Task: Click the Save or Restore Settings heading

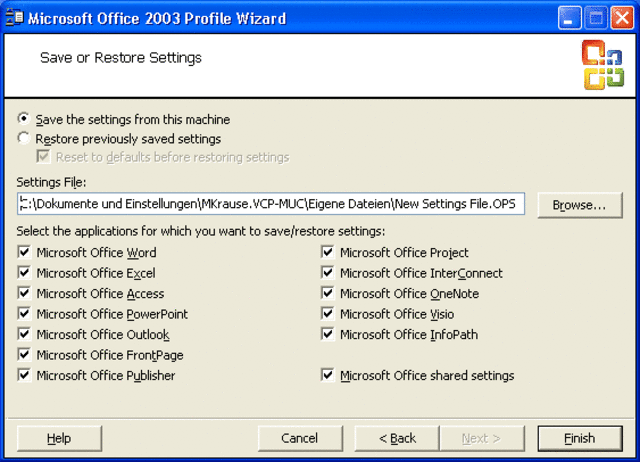Action: click(121, 58)
